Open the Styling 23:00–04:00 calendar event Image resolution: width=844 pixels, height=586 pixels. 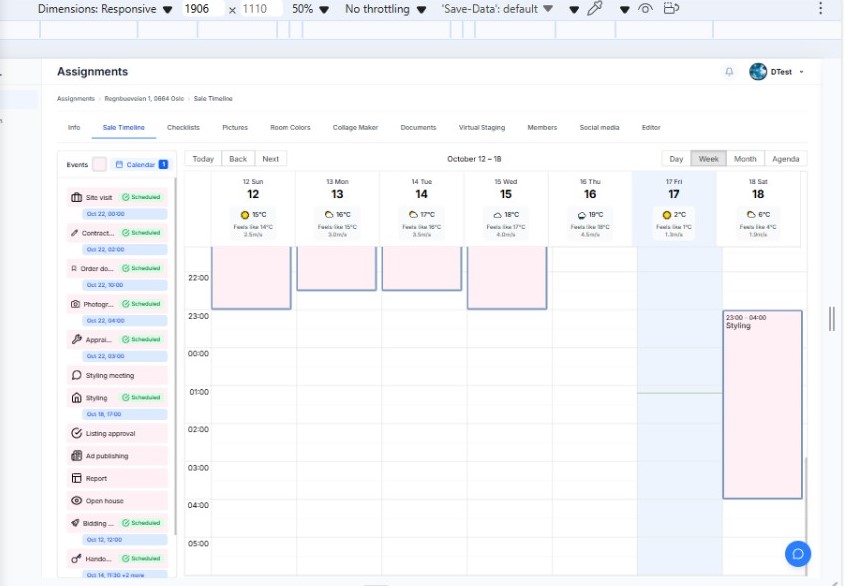pos(762,405)
